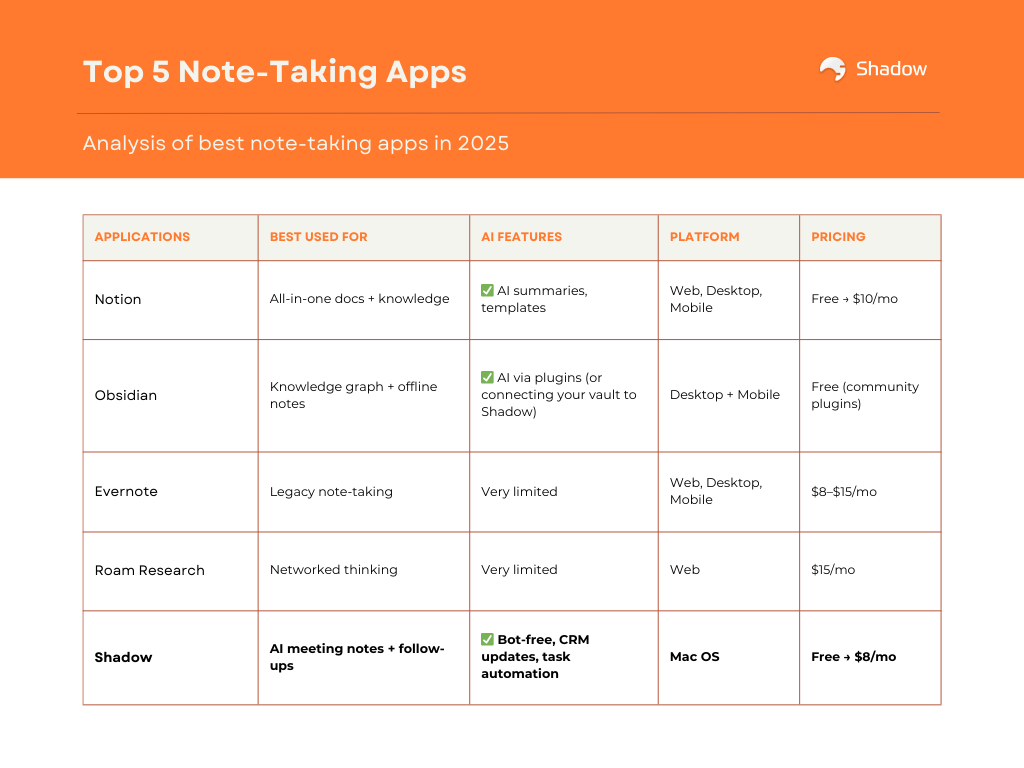Select the Evernote app entry
The width and height of the screenshot is (1024, 768).
(x=126, y=491)
